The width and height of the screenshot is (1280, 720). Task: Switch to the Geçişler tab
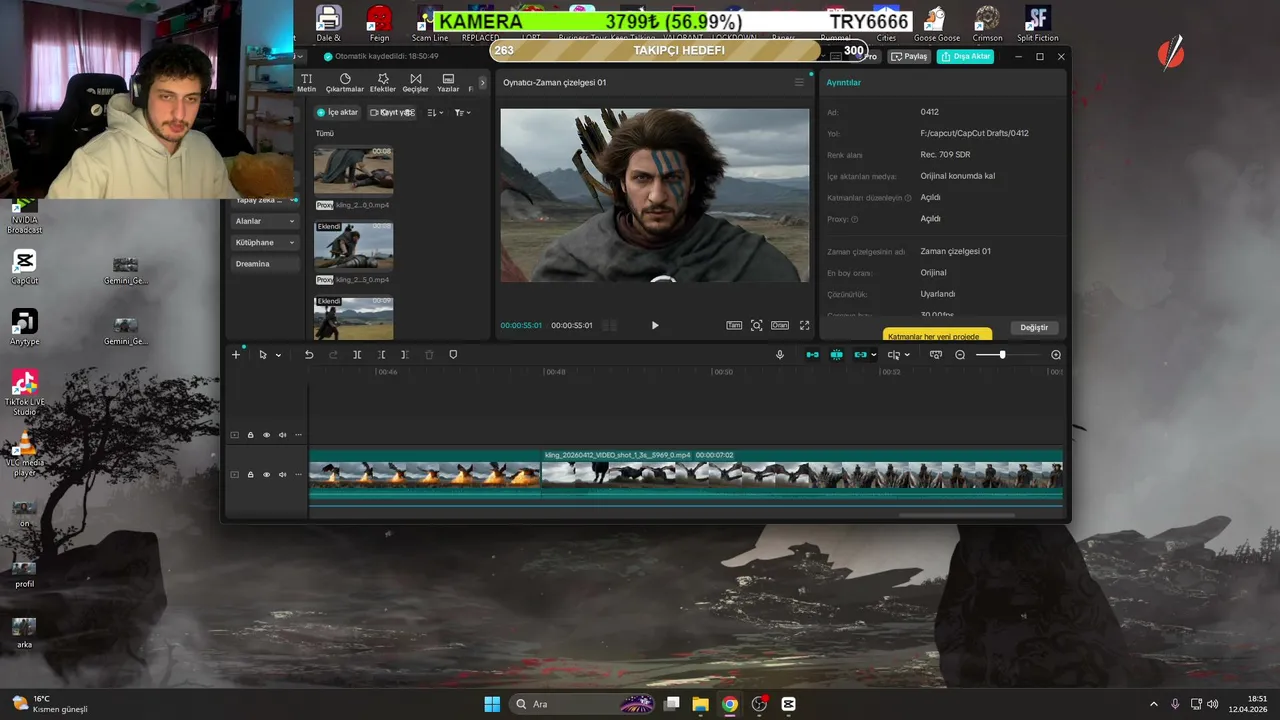415,83
